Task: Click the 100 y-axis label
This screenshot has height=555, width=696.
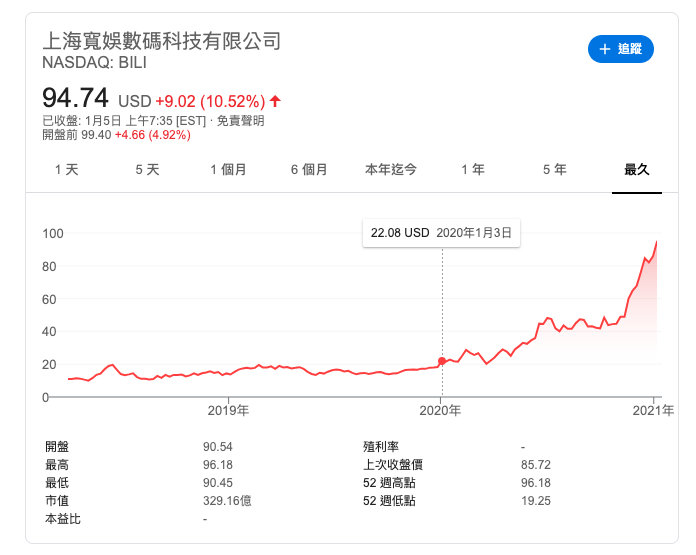Action: tap(53, 234)
